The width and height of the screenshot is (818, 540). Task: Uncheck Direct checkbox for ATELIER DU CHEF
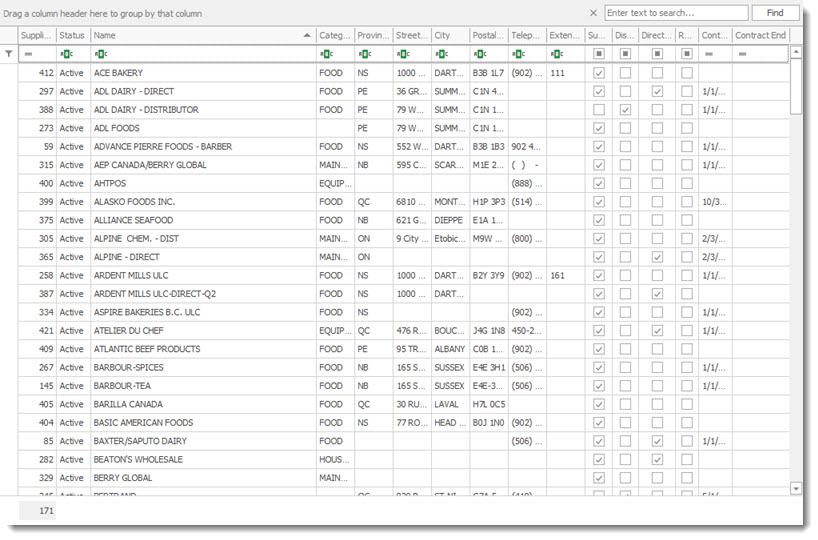657,331
